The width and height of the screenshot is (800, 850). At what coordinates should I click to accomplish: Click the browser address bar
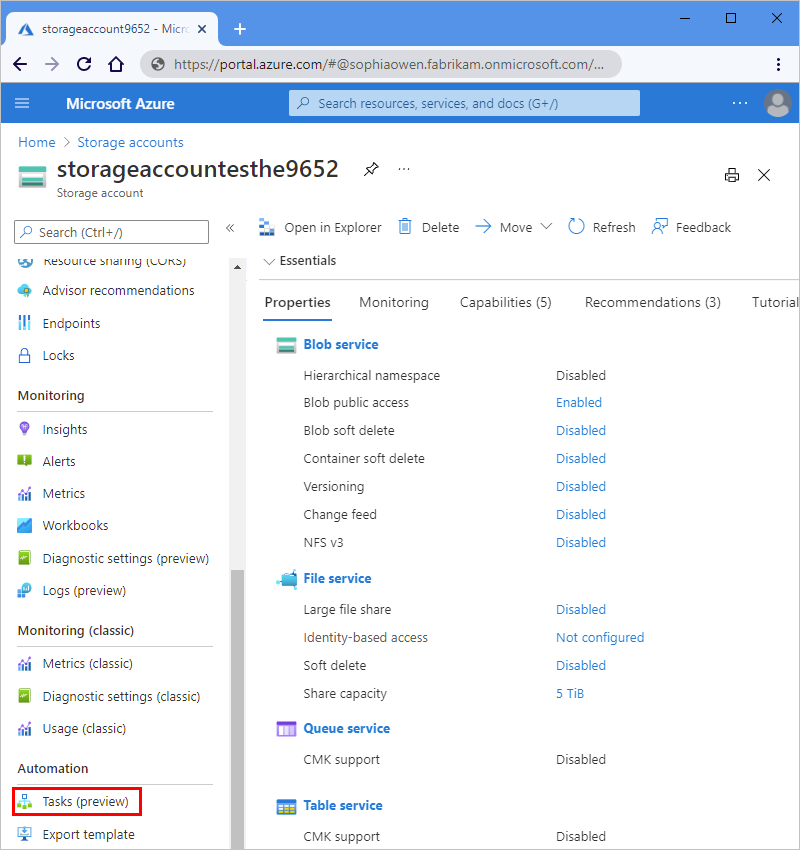380,64
